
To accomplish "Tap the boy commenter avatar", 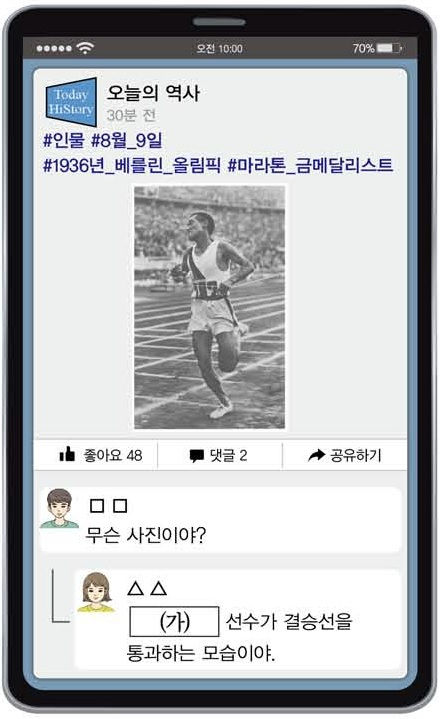I will click(59, 508).
